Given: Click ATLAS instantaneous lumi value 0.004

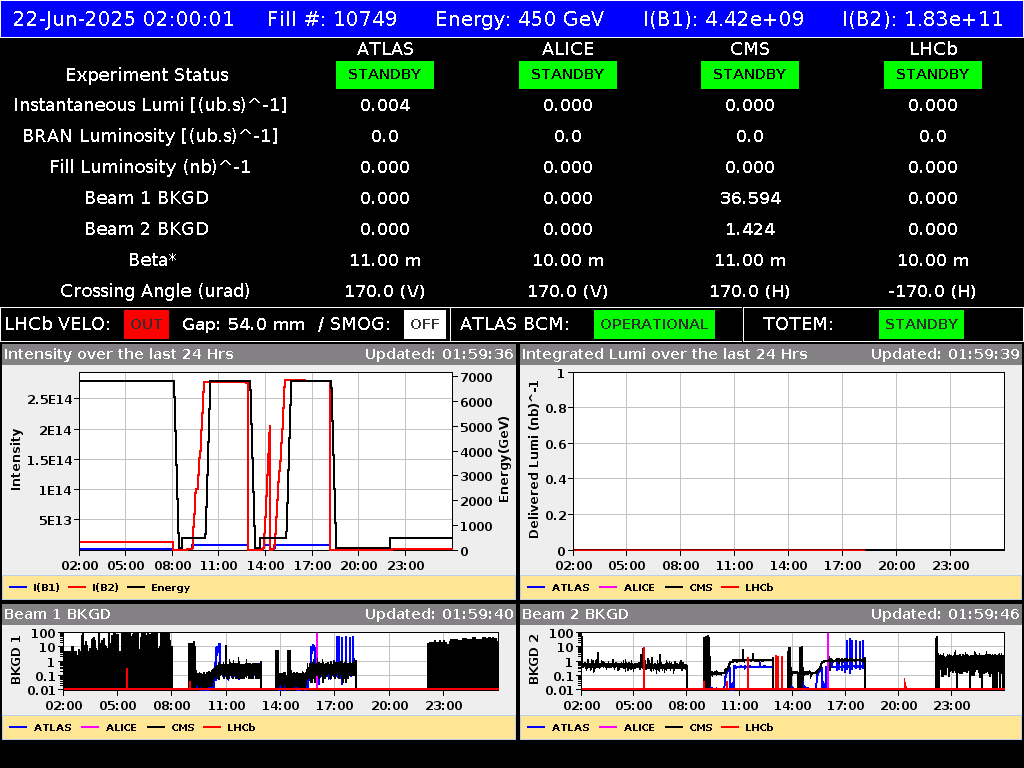Looking at the screenshot, I should (x=385, y=105).
